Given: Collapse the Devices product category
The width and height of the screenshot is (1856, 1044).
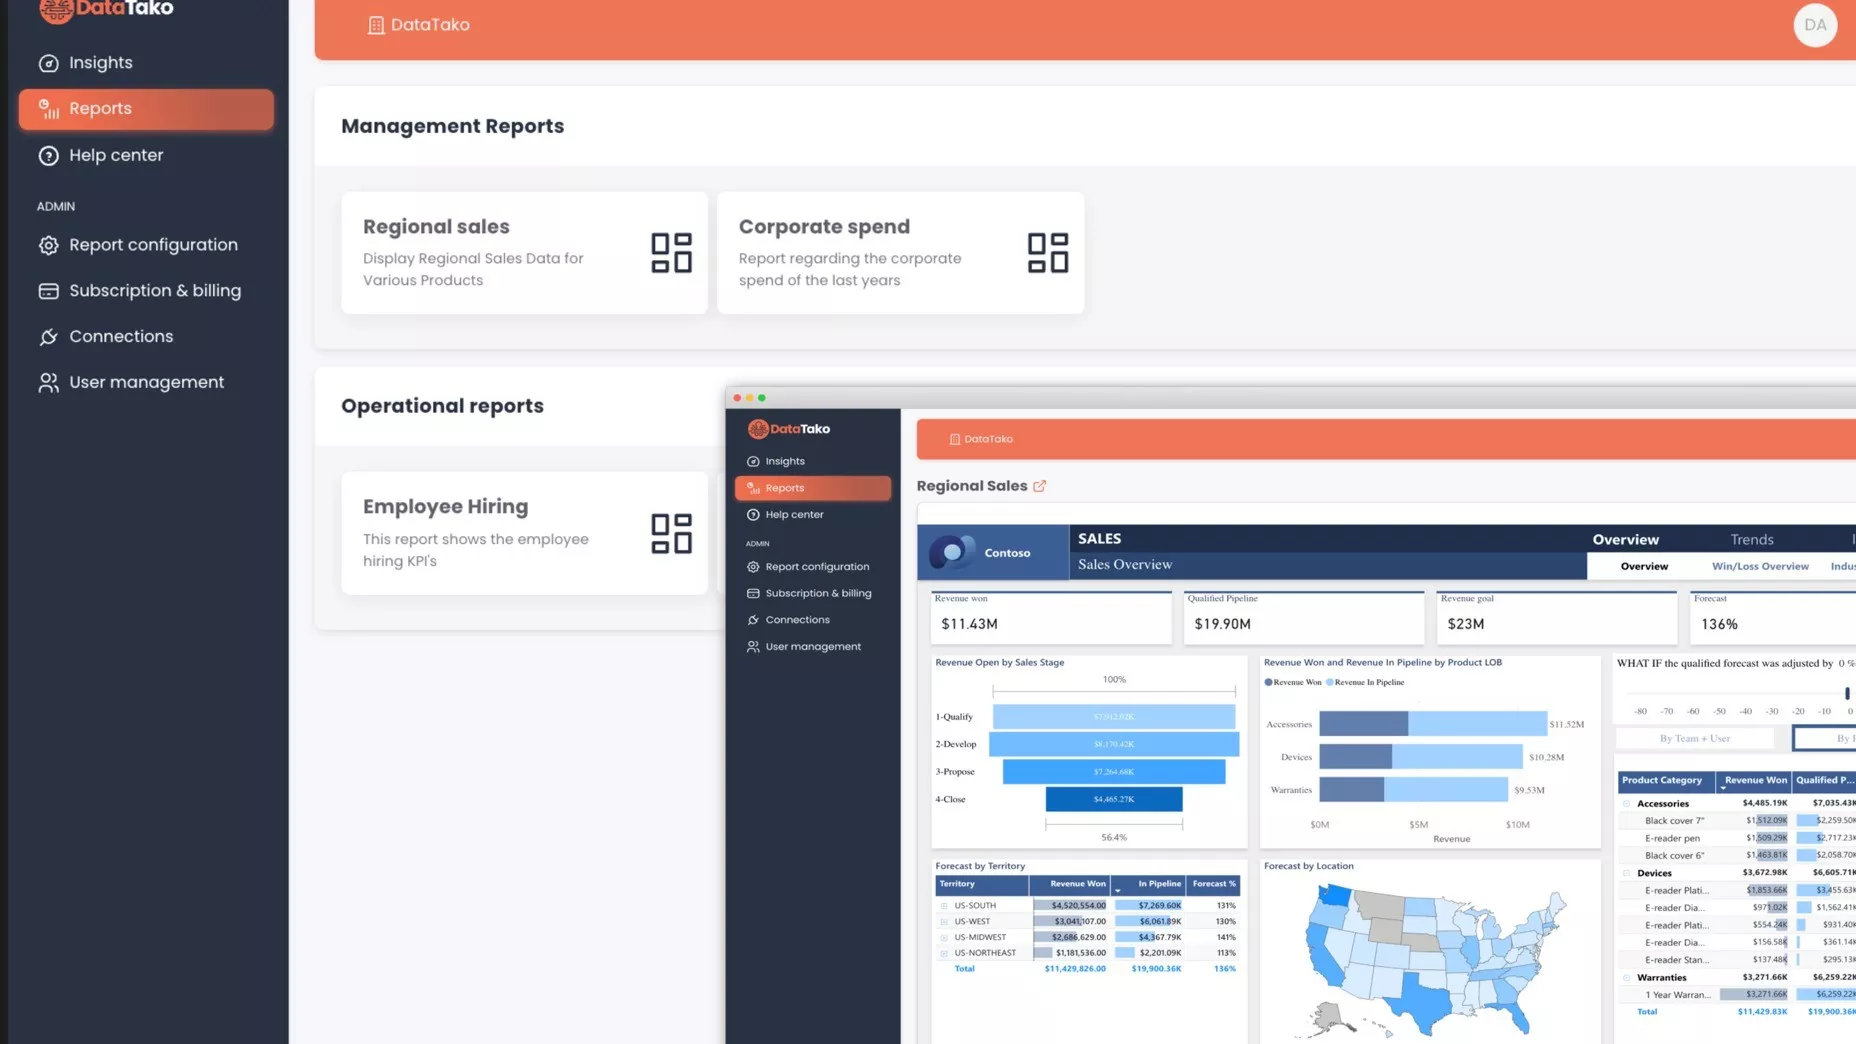Looking at the screenshot, I should tap(1626, 874).
